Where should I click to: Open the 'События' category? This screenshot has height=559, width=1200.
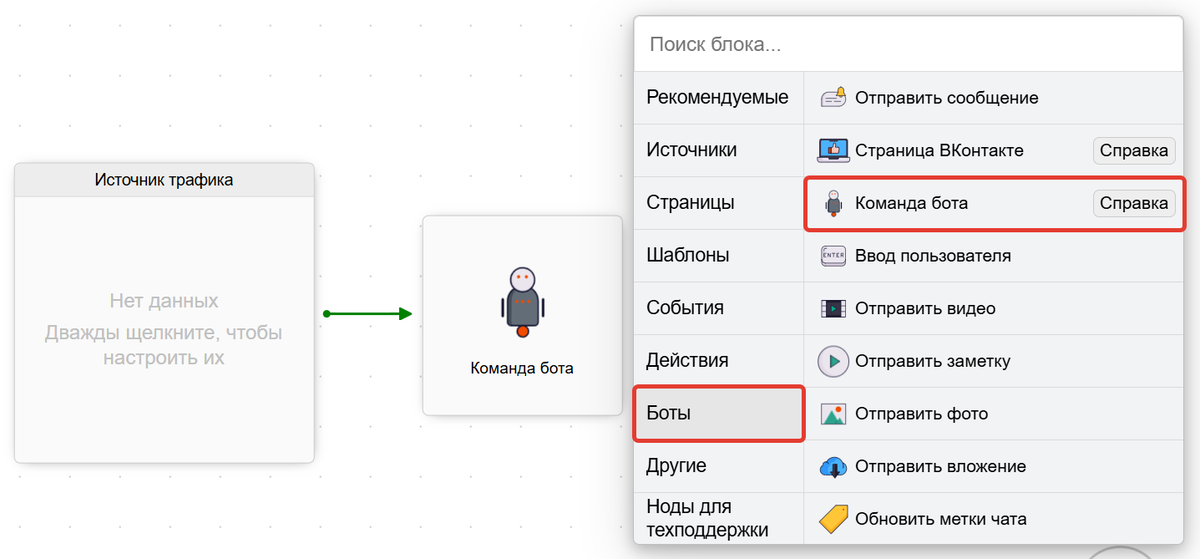(x=719, y=308)
